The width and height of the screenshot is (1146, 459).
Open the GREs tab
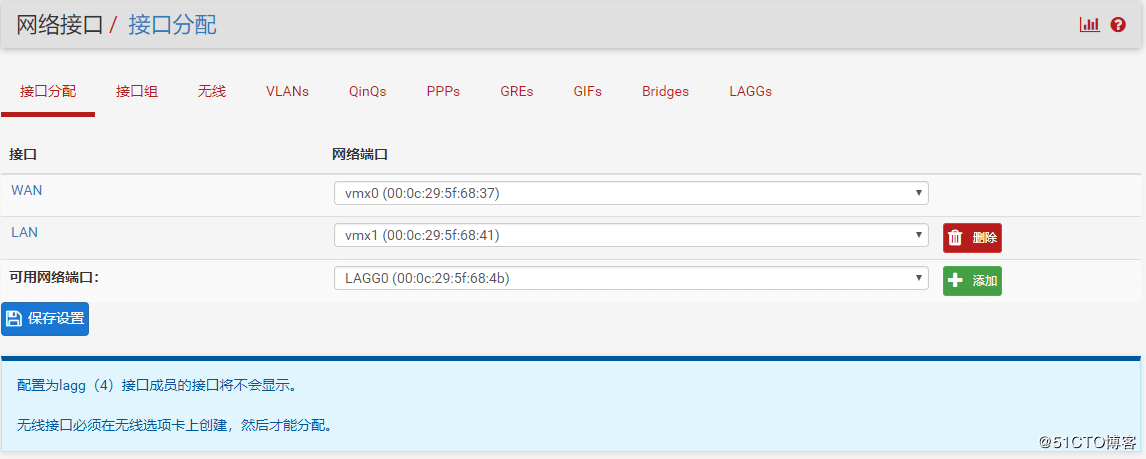(x=517, y=91)
